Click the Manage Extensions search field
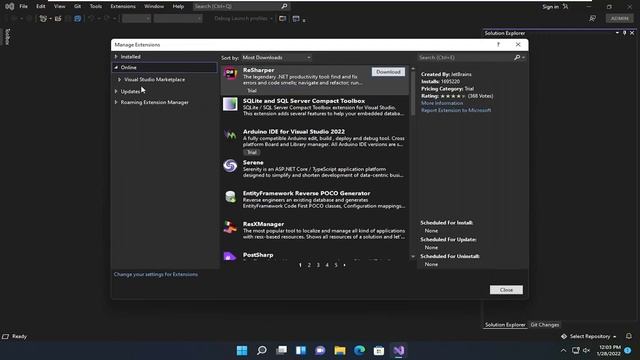 pyautogui.click(x=466, y=58)
